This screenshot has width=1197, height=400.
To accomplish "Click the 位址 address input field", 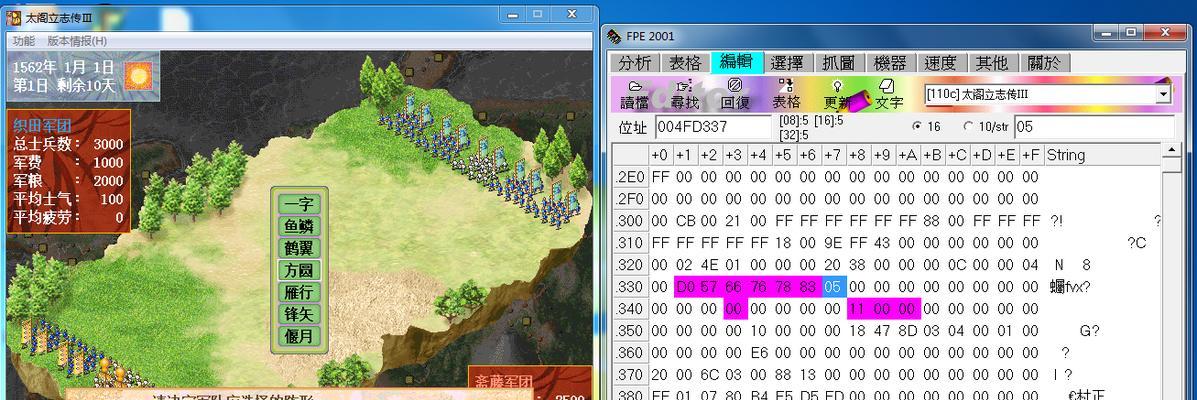I will 713,127.
